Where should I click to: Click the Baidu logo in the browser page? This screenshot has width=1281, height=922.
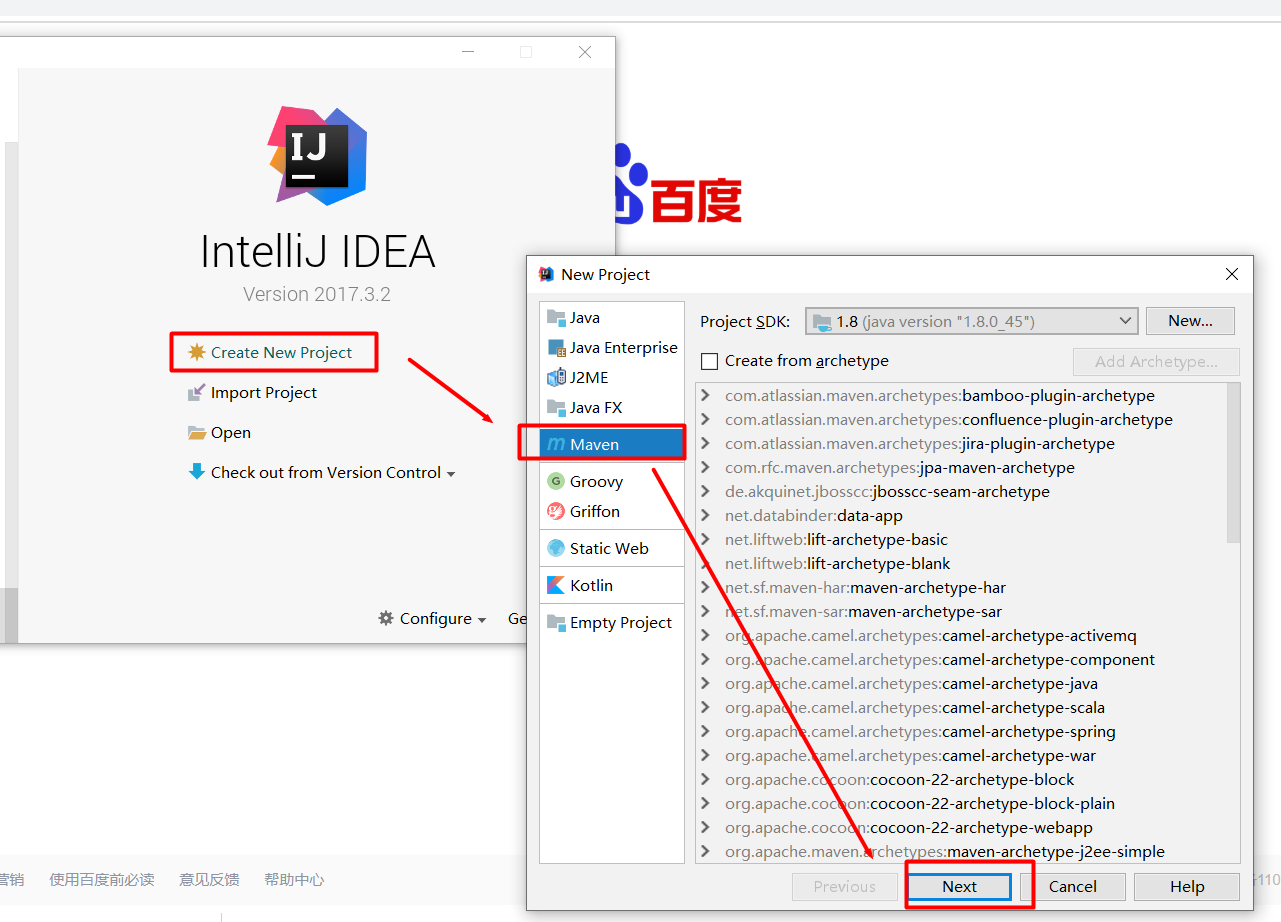[x=677, y=186]
